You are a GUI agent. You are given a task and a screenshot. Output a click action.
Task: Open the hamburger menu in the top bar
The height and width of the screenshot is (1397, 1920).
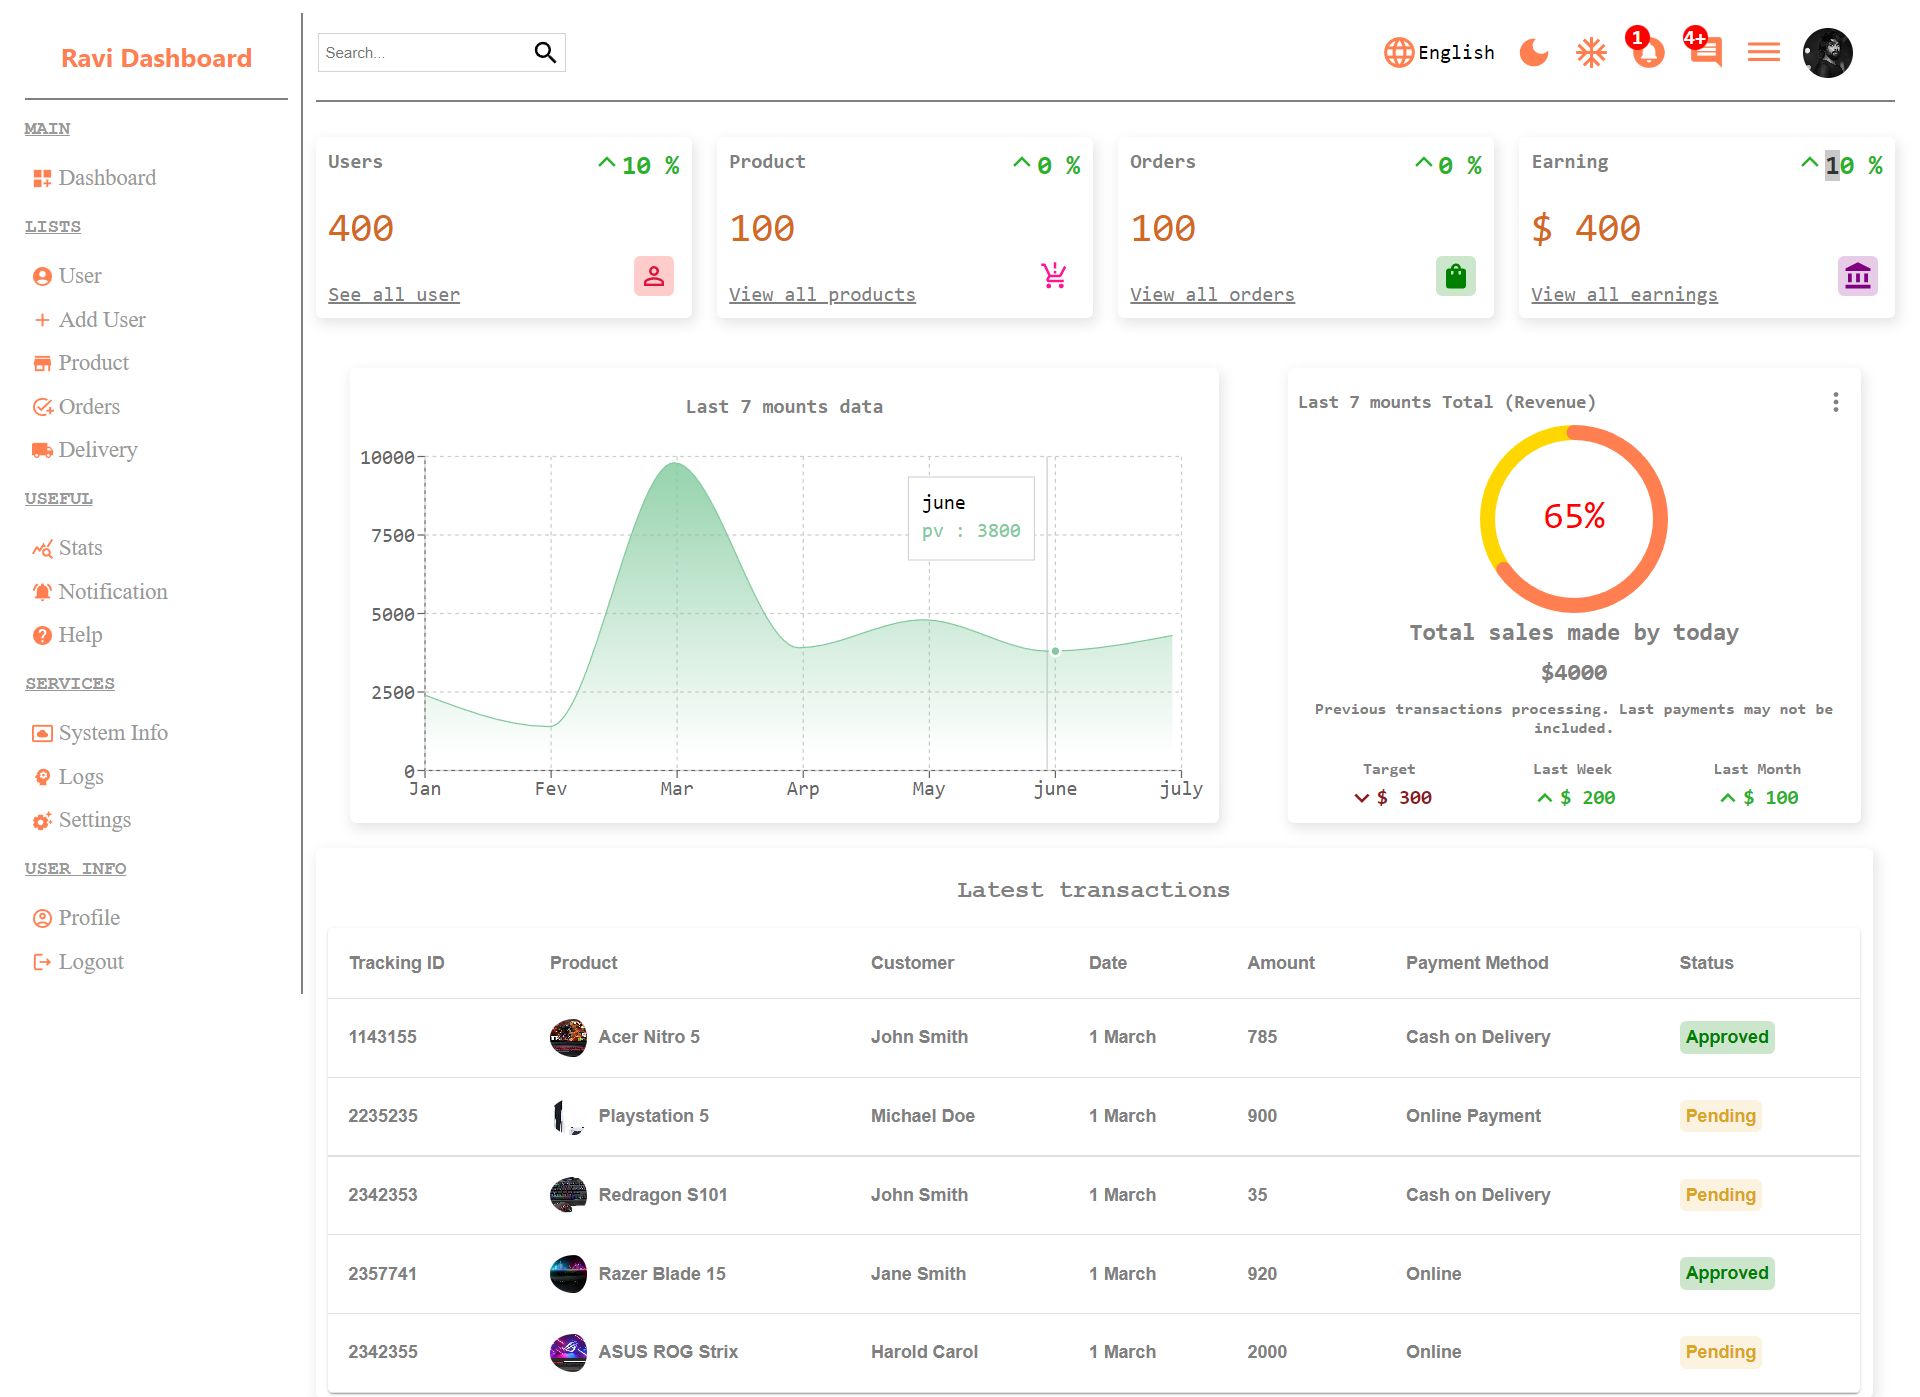1763,52
